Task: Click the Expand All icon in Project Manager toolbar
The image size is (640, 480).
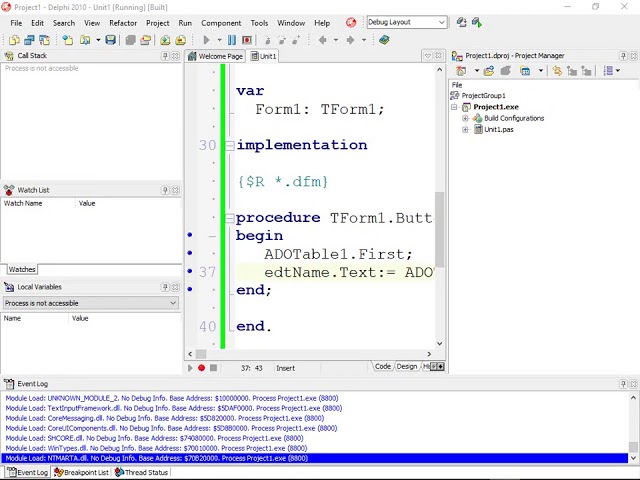Action: [x=572, y=71]
